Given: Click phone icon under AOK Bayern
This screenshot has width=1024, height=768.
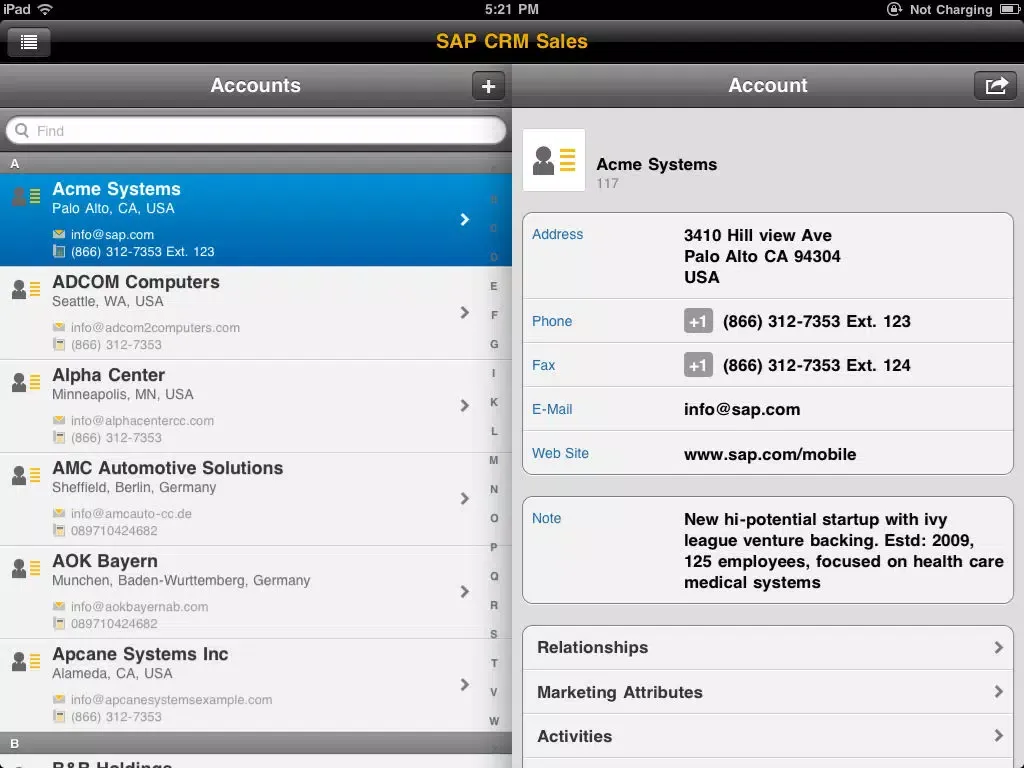Looking at the screenshot, I should pyautogui.click(x=59, y=624).
